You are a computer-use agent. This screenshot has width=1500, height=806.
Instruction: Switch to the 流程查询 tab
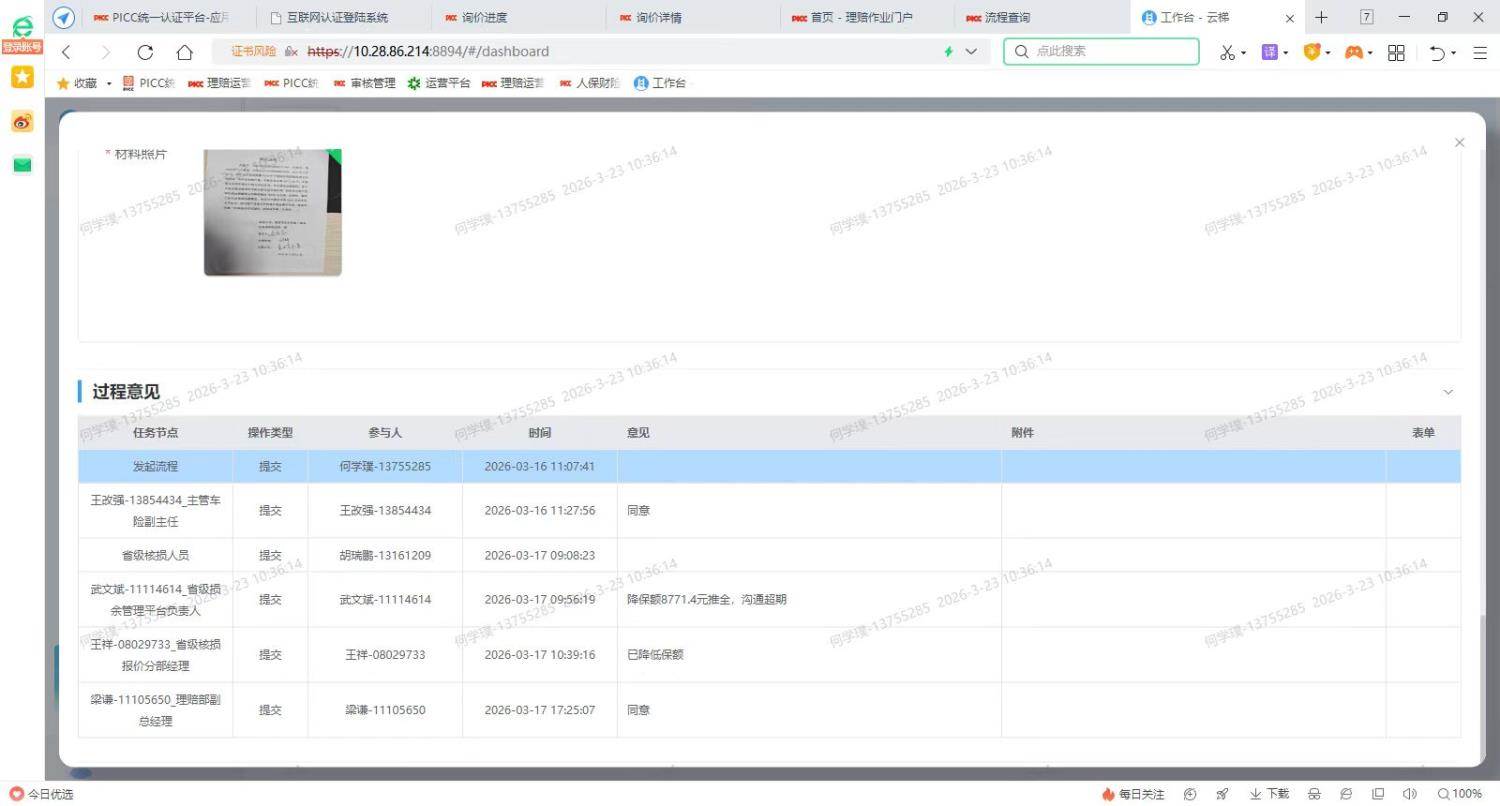1006,17
